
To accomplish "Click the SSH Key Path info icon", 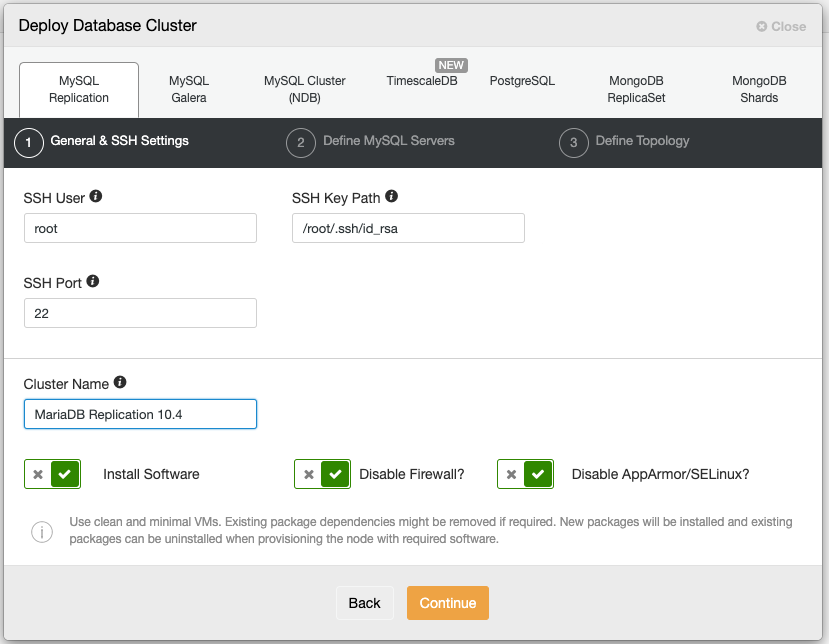I will [x=391, y=196].
